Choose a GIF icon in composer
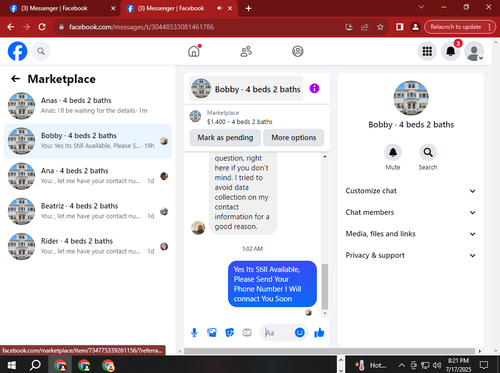 pyautogui.click(x=247, y=332)
